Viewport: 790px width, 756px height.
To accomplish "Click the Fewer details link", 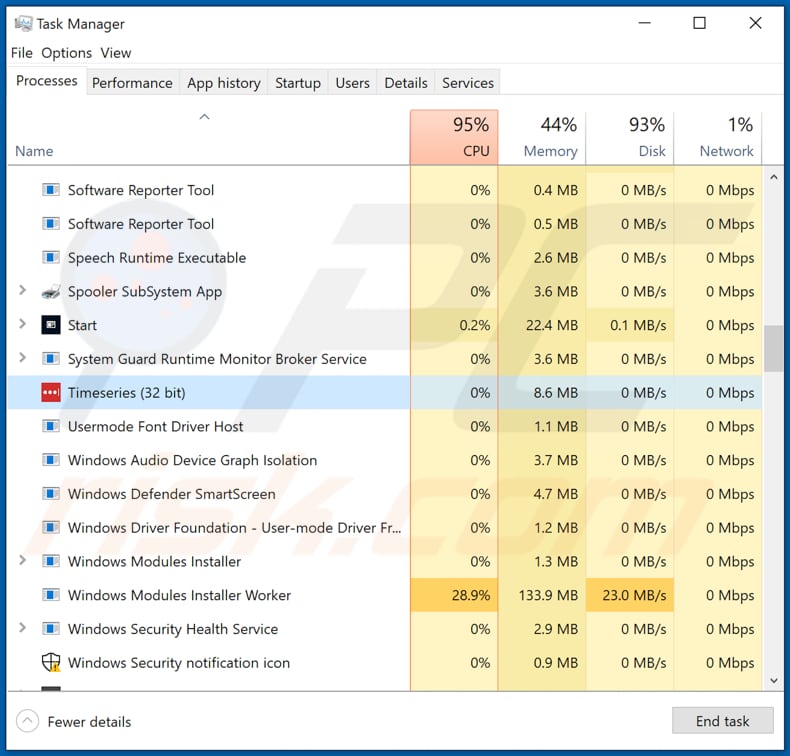I will pyautogui.click(x=89, y=722).
